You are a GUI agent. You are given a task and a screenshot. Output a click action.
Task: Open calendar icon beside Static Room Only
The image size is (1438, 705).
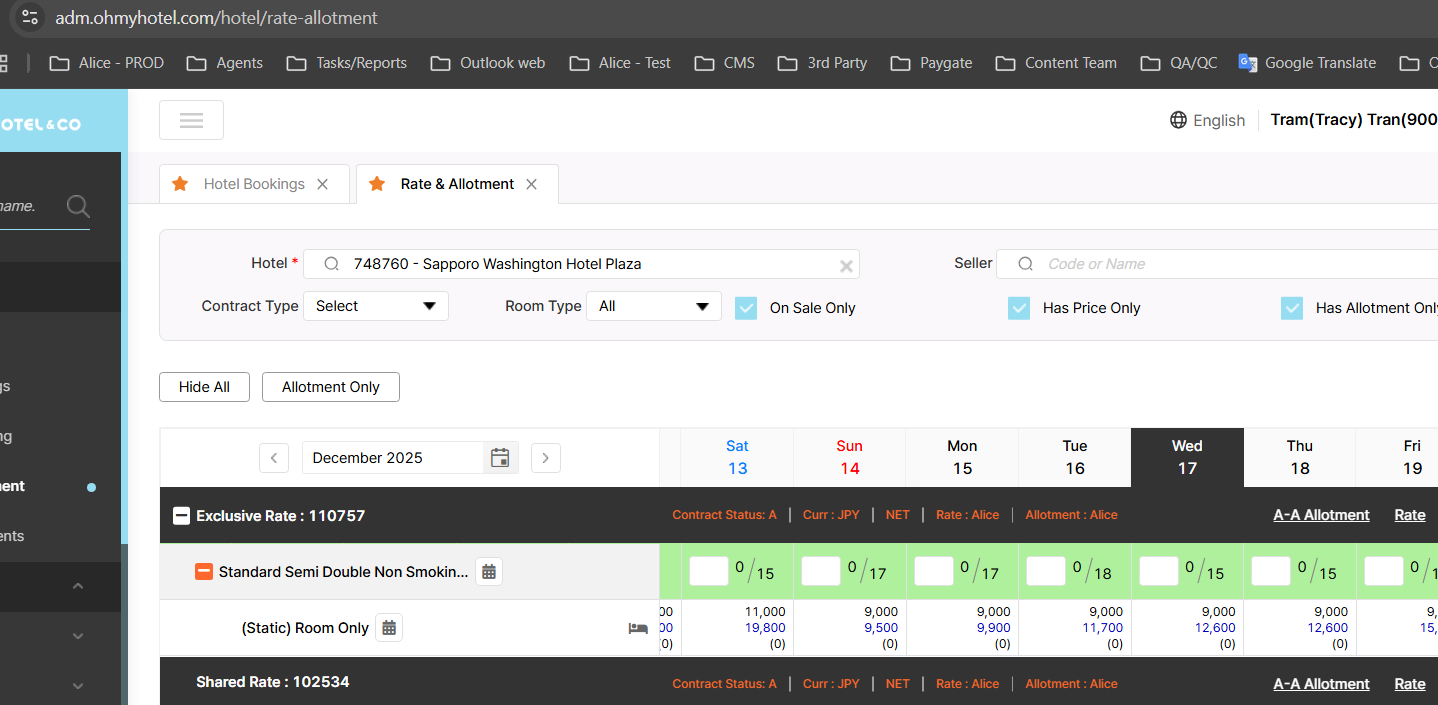point(389,628)
